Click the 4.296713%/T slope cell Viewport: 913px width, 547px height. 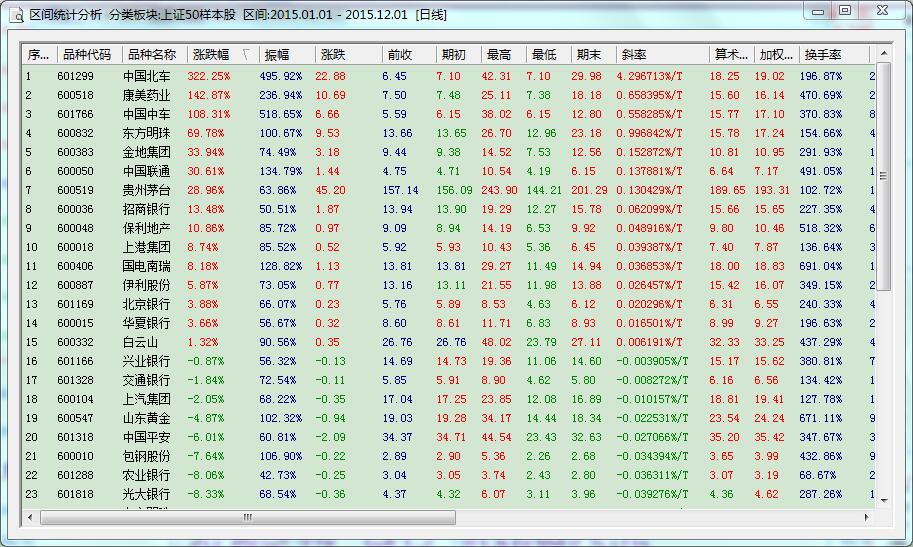(649, 76)
